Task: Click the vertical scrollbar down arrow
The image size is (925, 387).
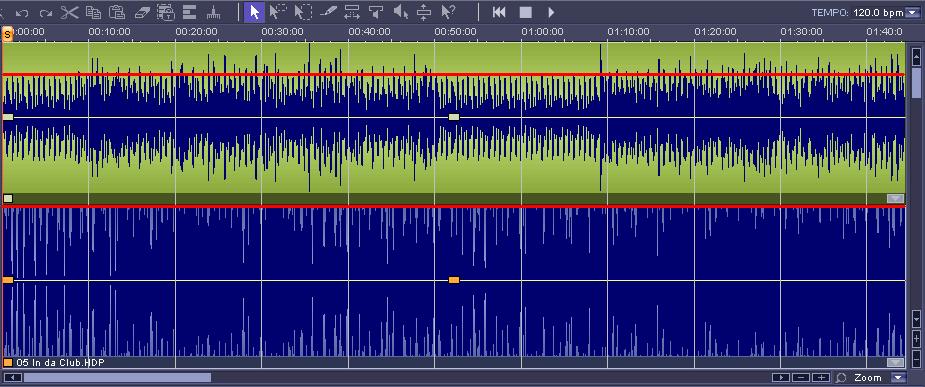Action: pos(916,319)
